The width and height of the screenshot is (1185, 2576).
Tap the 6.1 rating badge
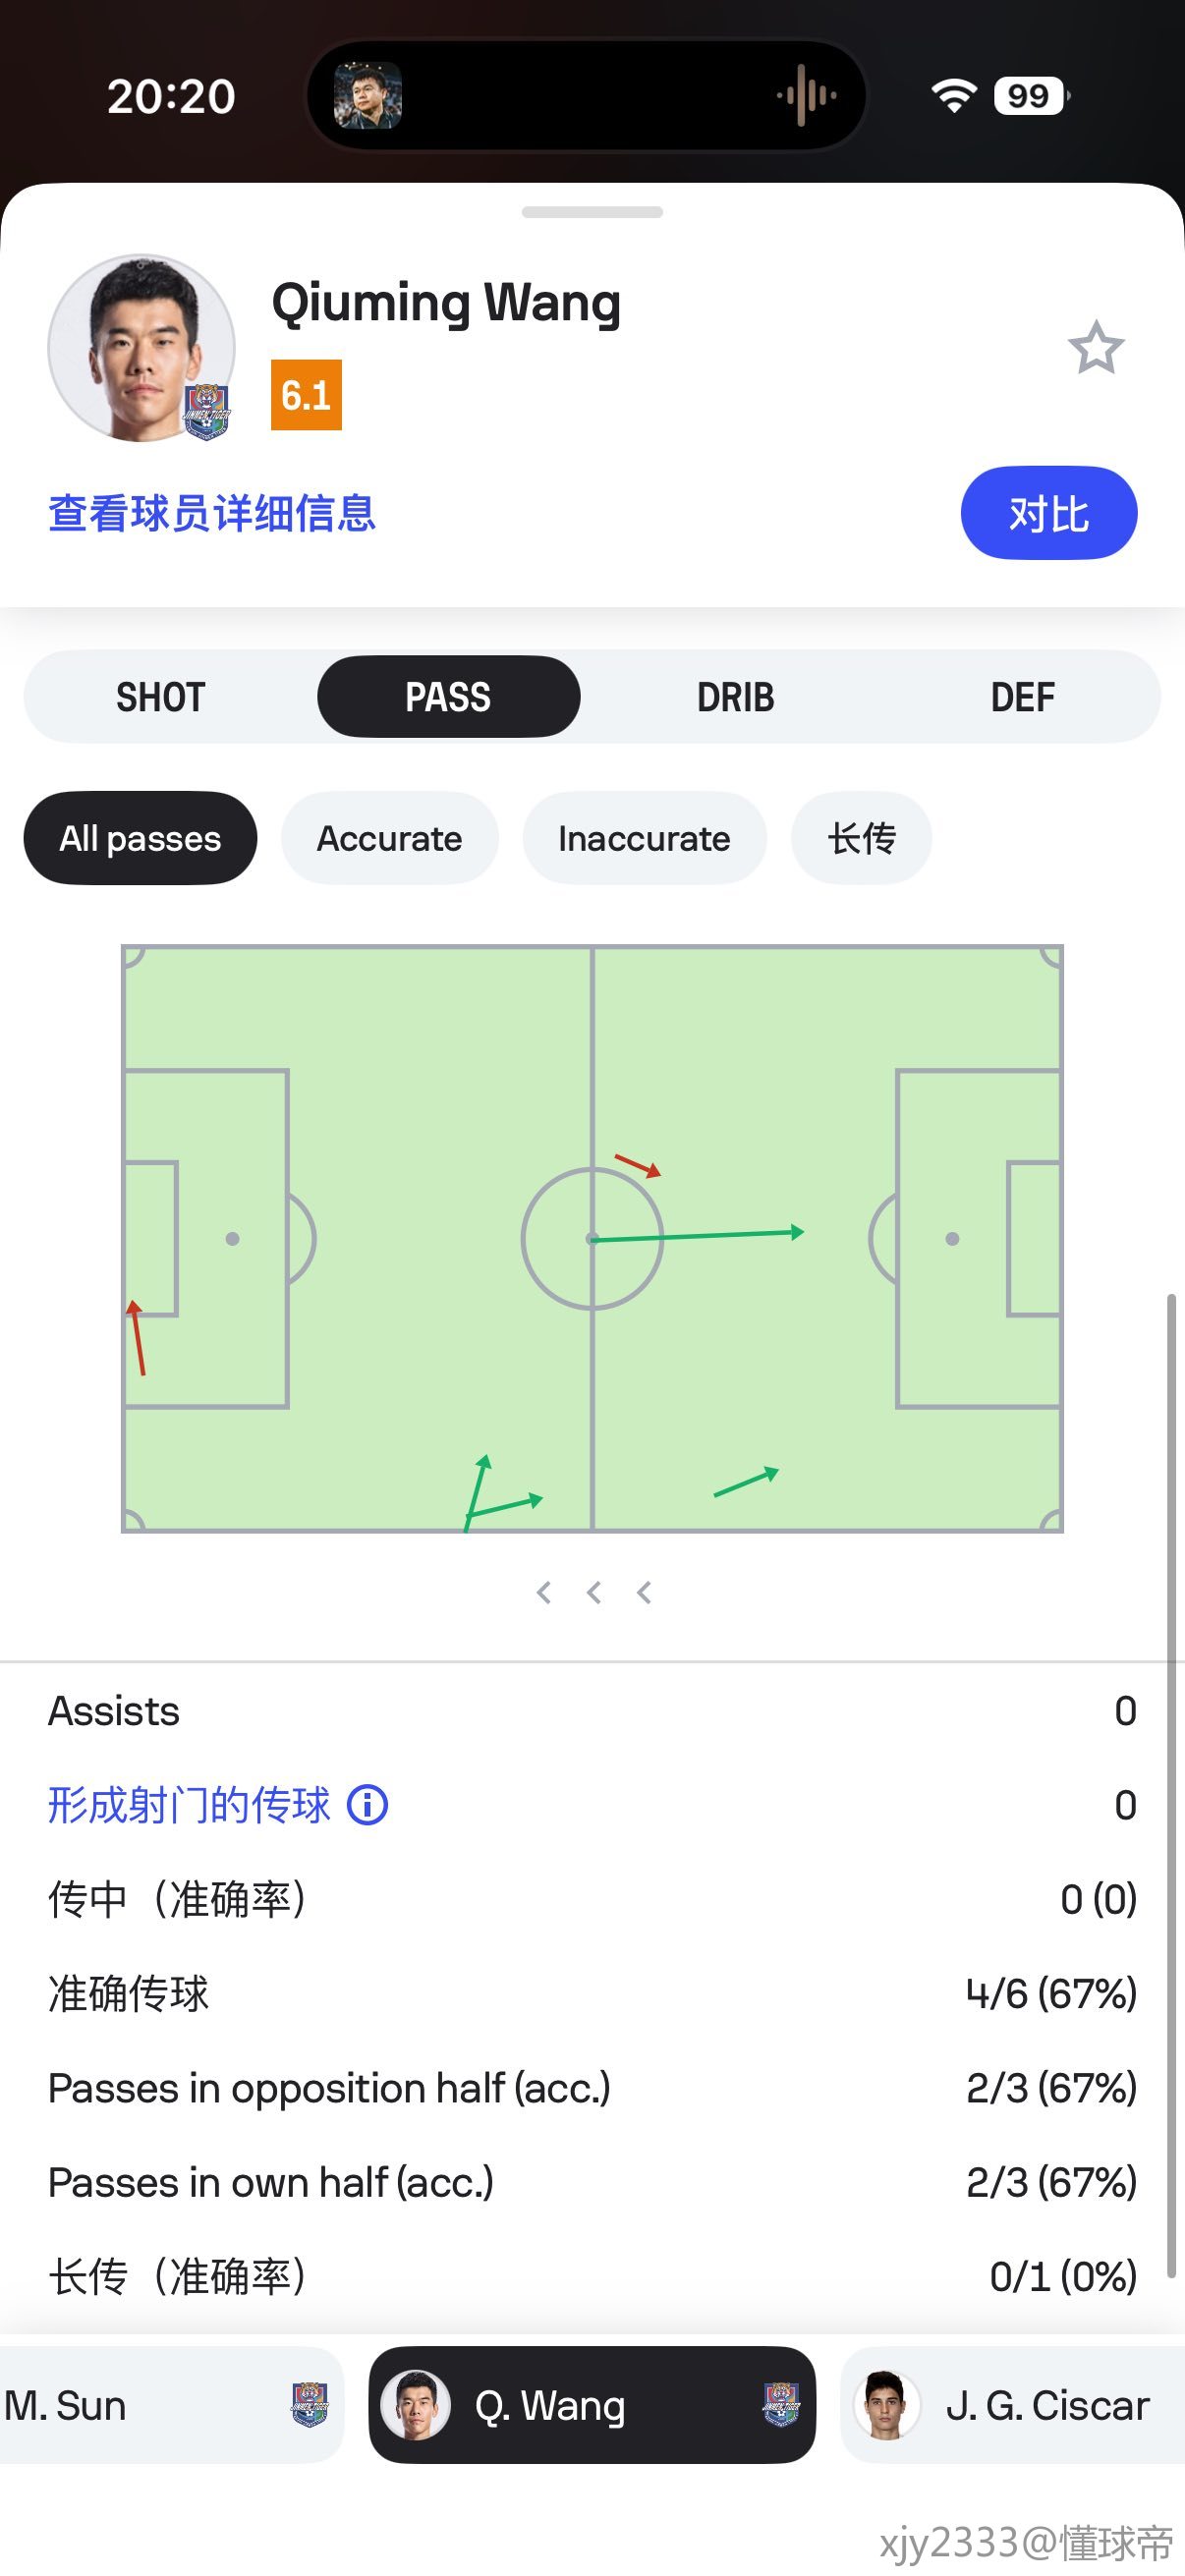tap(306, 395)
